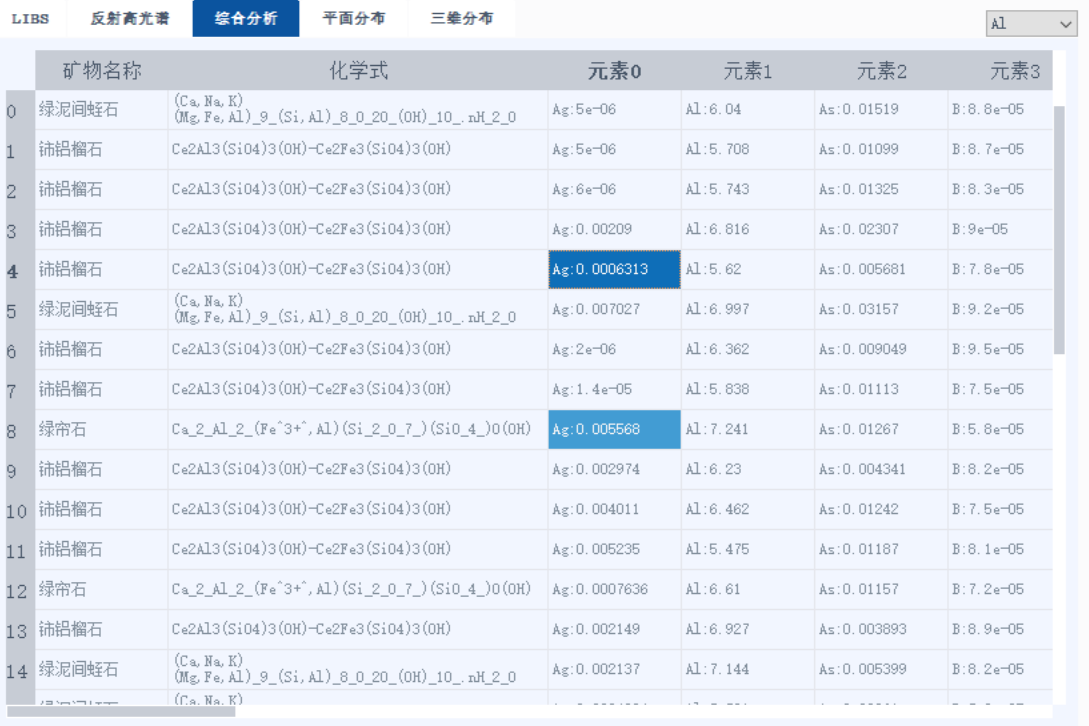Click the highlighted Ag:0.005568 cell
The image size is (1089, 726).
tap(614, 430)
